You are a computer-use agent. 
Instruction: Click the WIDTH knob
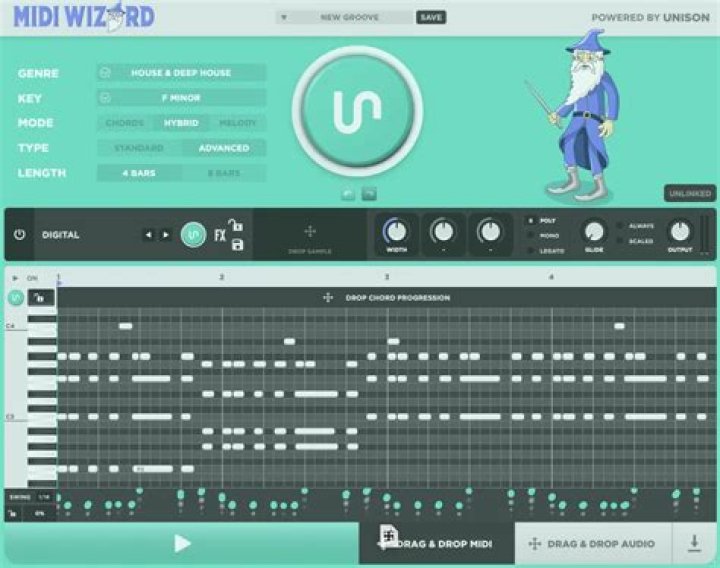point(396,232)
